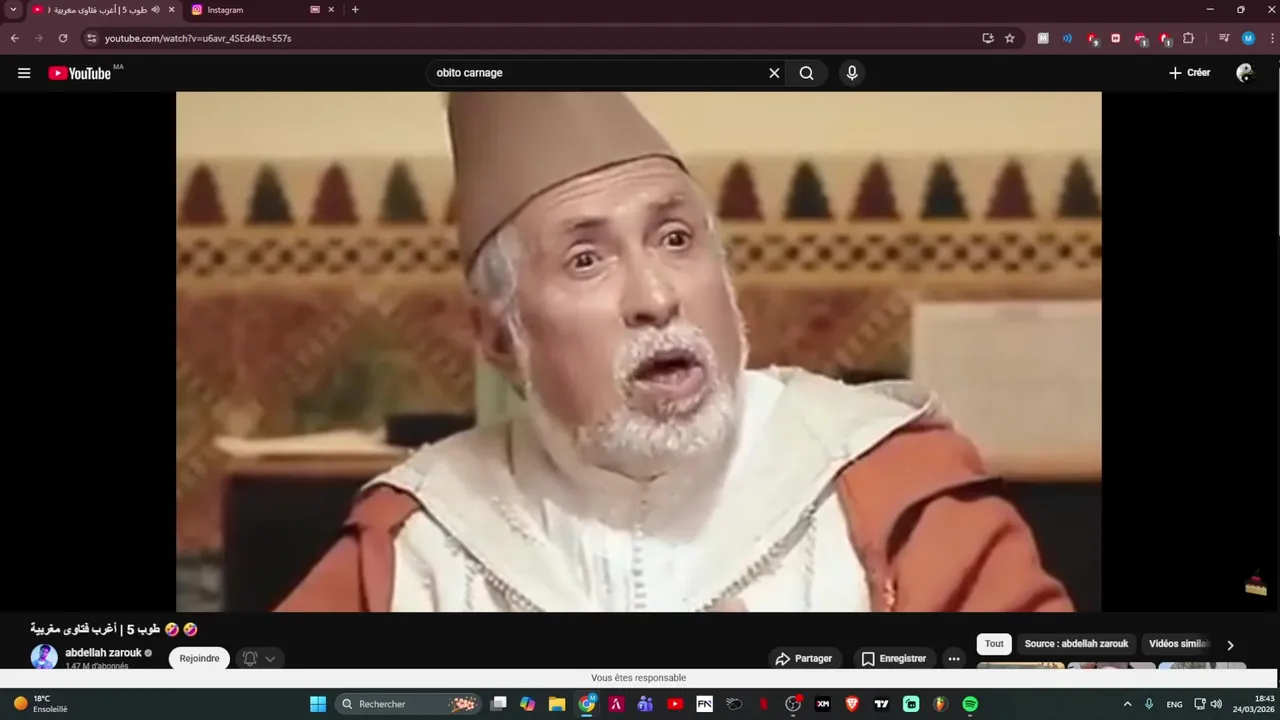Open Task View on the taskbar
The image size is (1280, 720).
499,704
